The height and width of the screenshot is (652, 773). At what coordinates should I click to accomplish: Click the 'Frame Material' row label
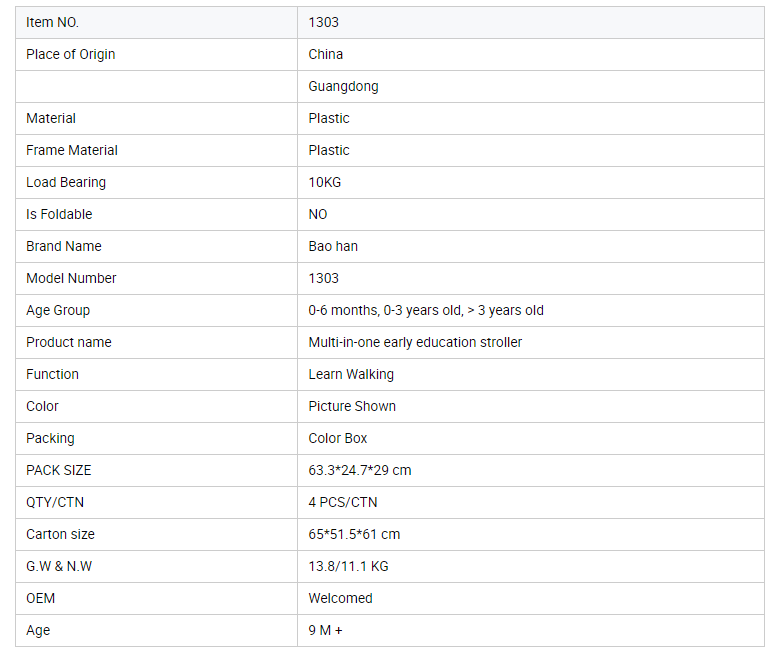[71, 150]
